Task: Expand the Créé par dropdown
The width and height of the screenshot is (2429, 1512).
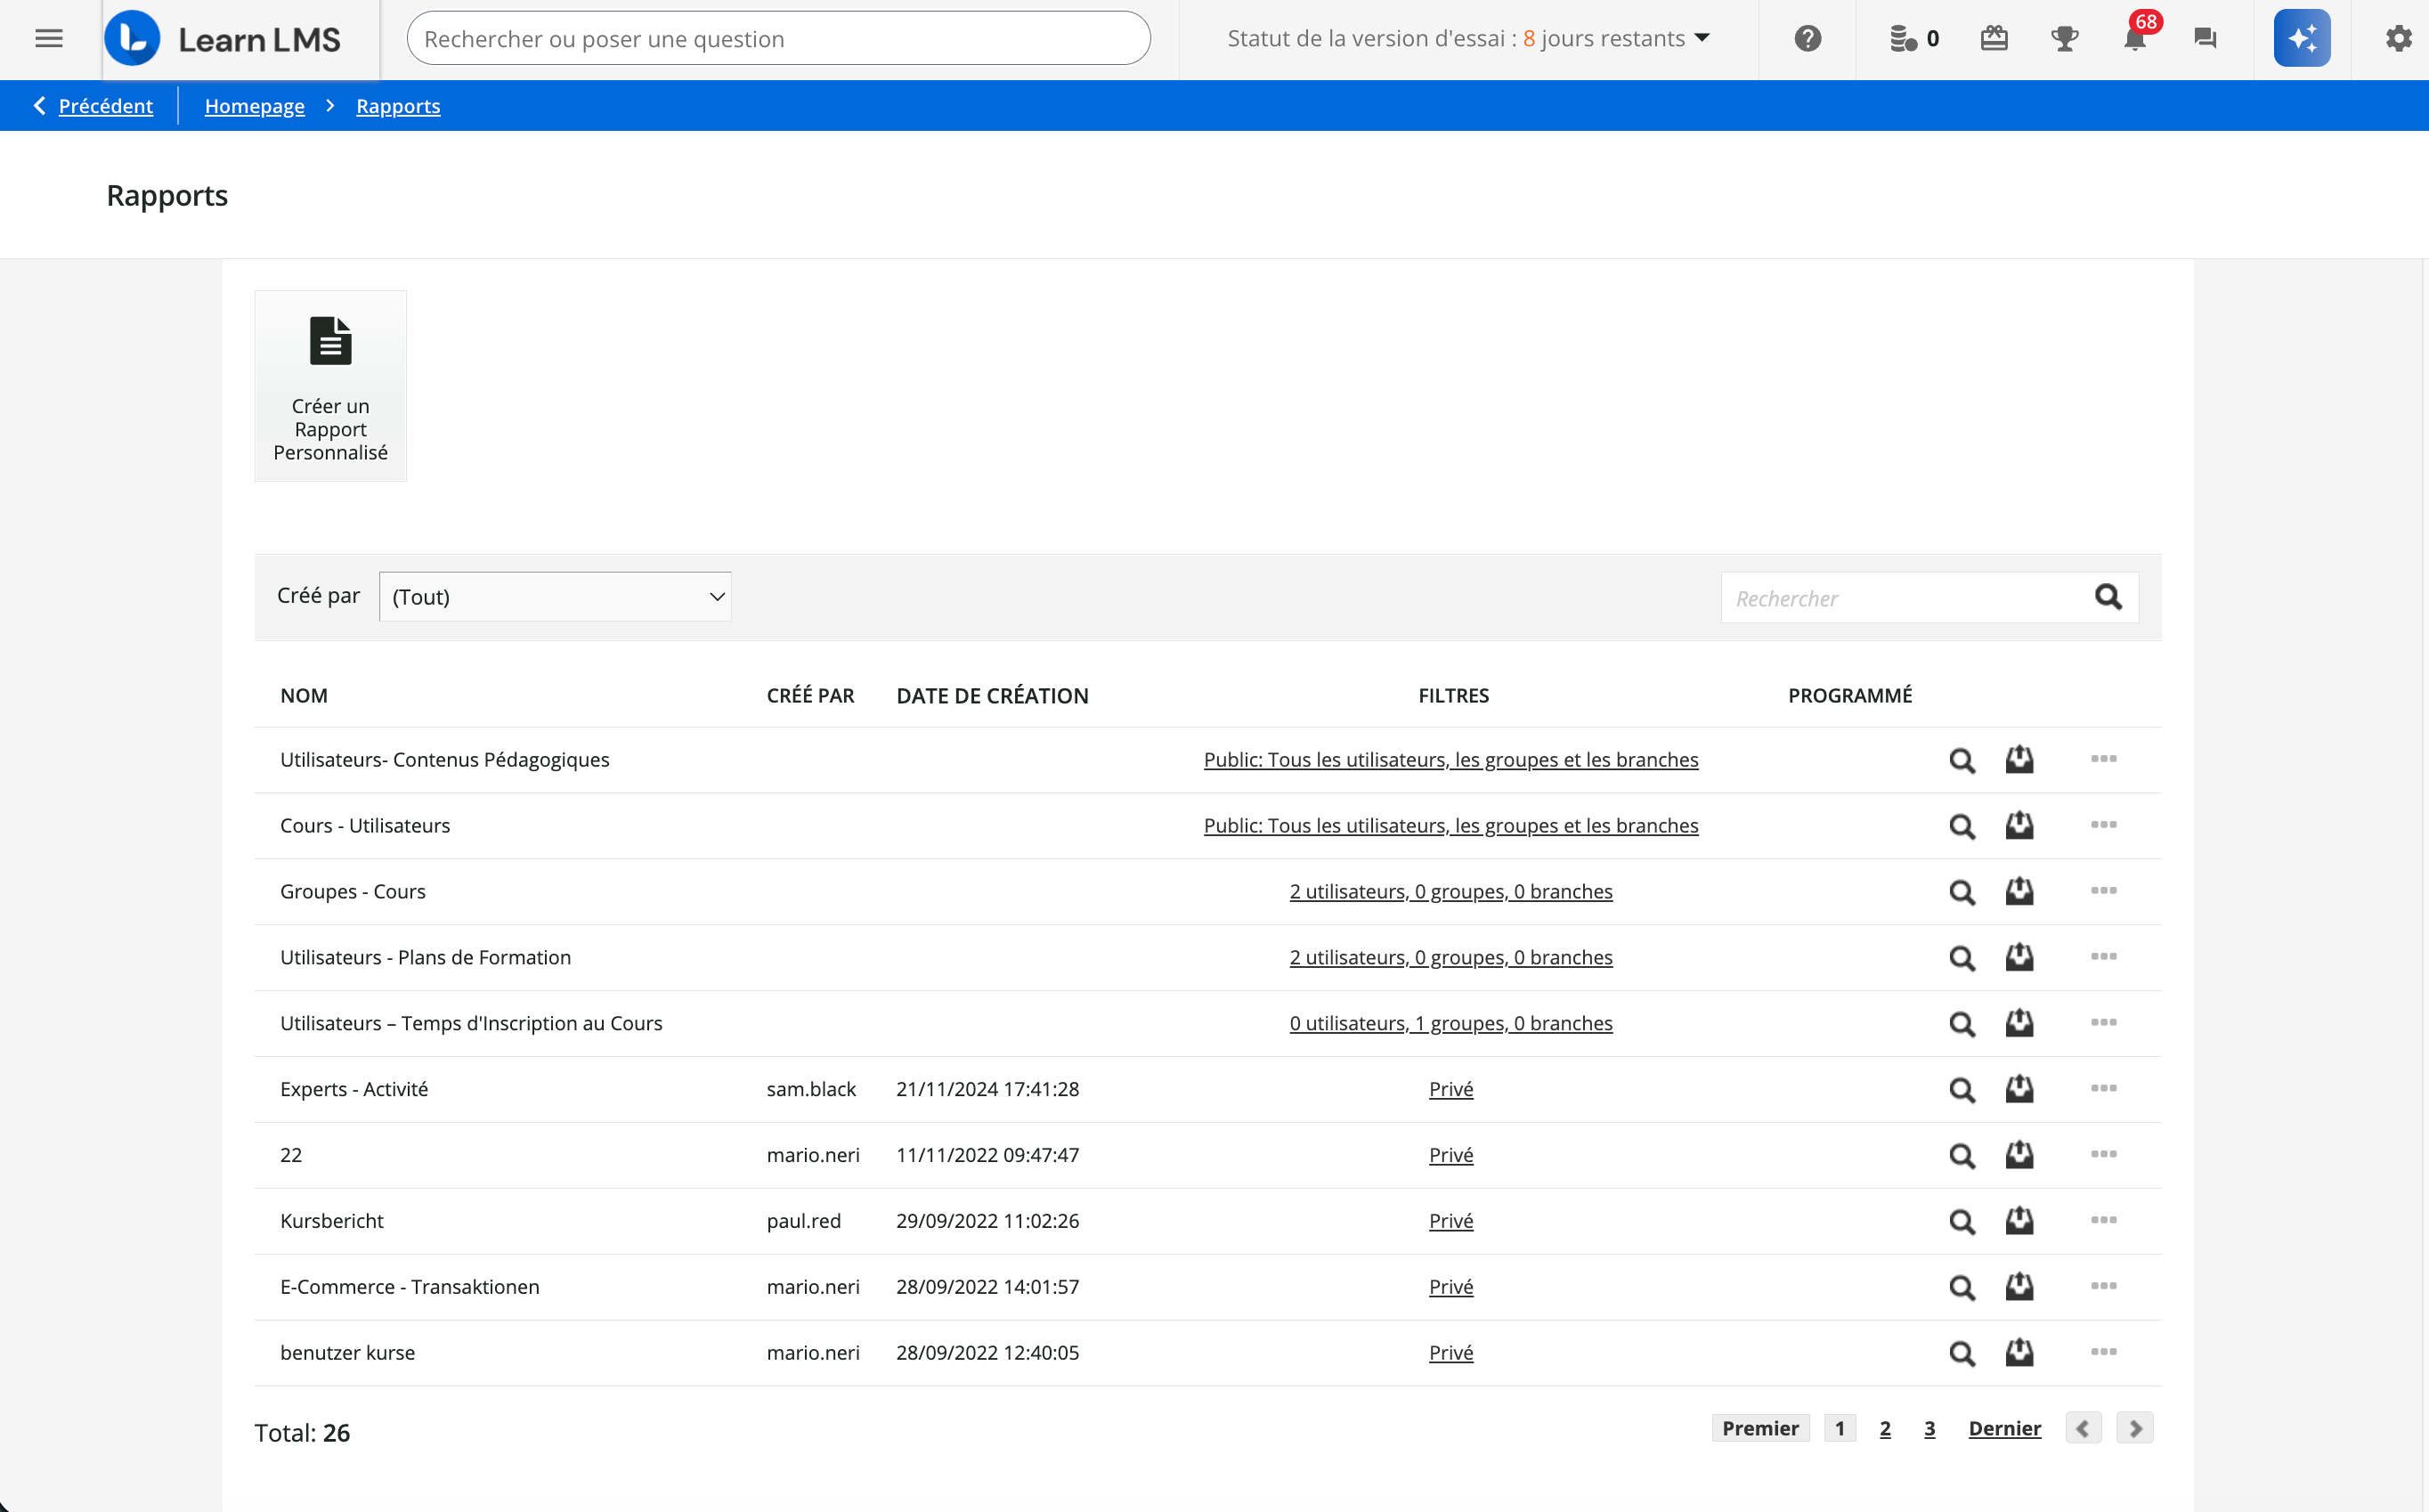Action: tap(555, 597)
